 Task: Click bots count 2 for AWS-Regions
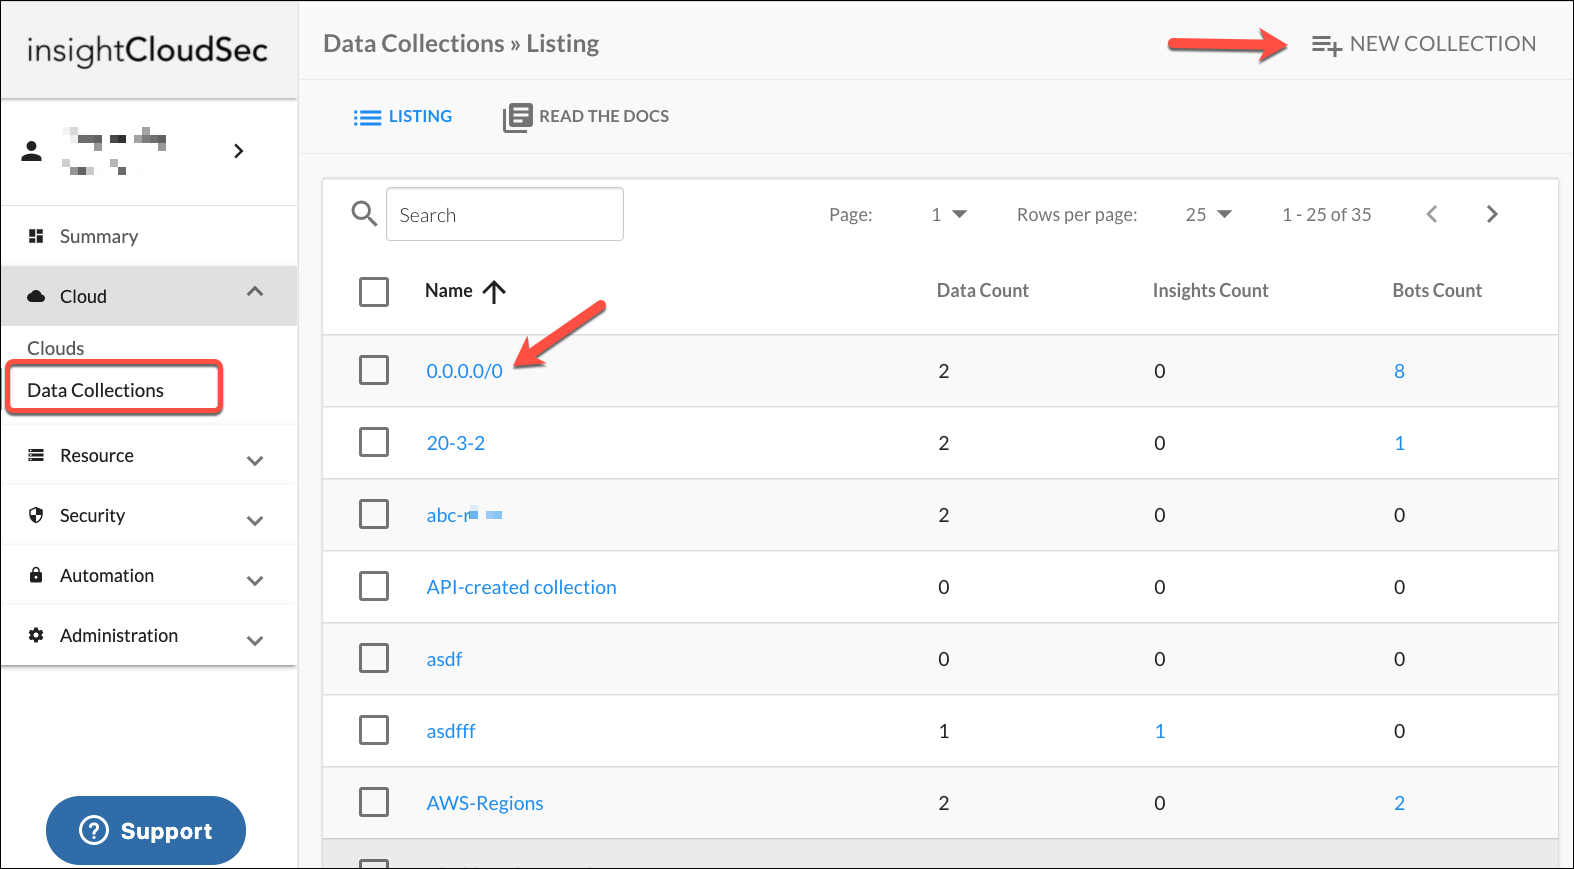(1400, 803)
